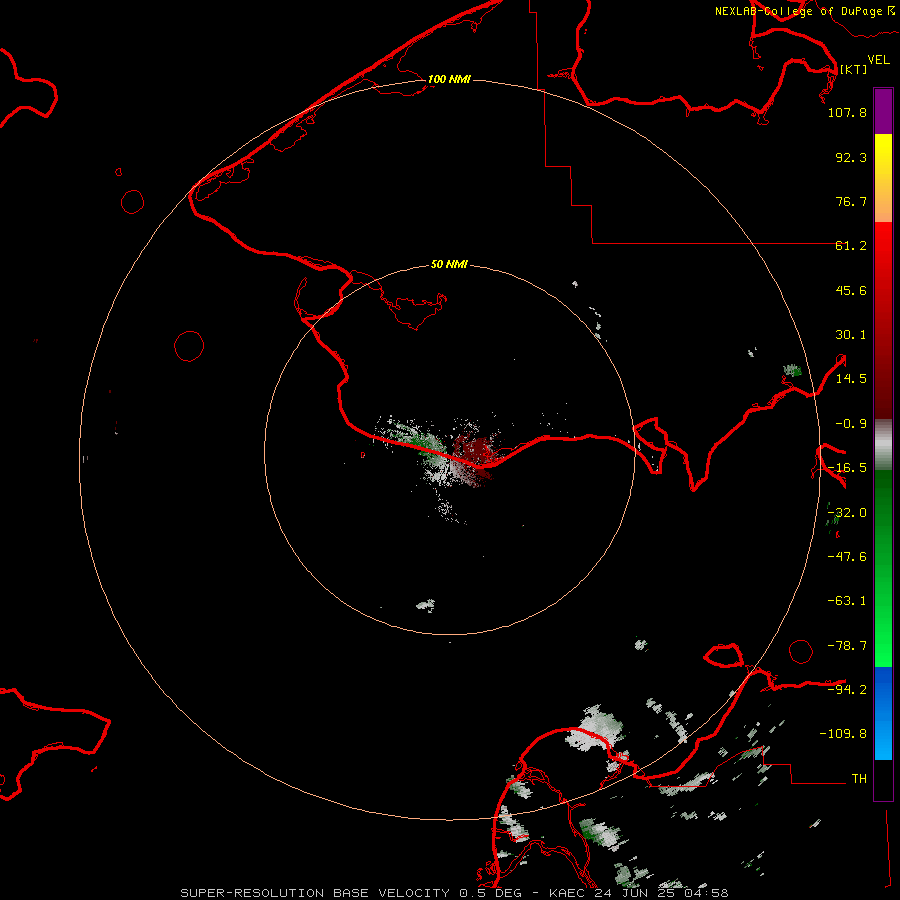Click the purple segment of the velocity color bar

[883, 111]
